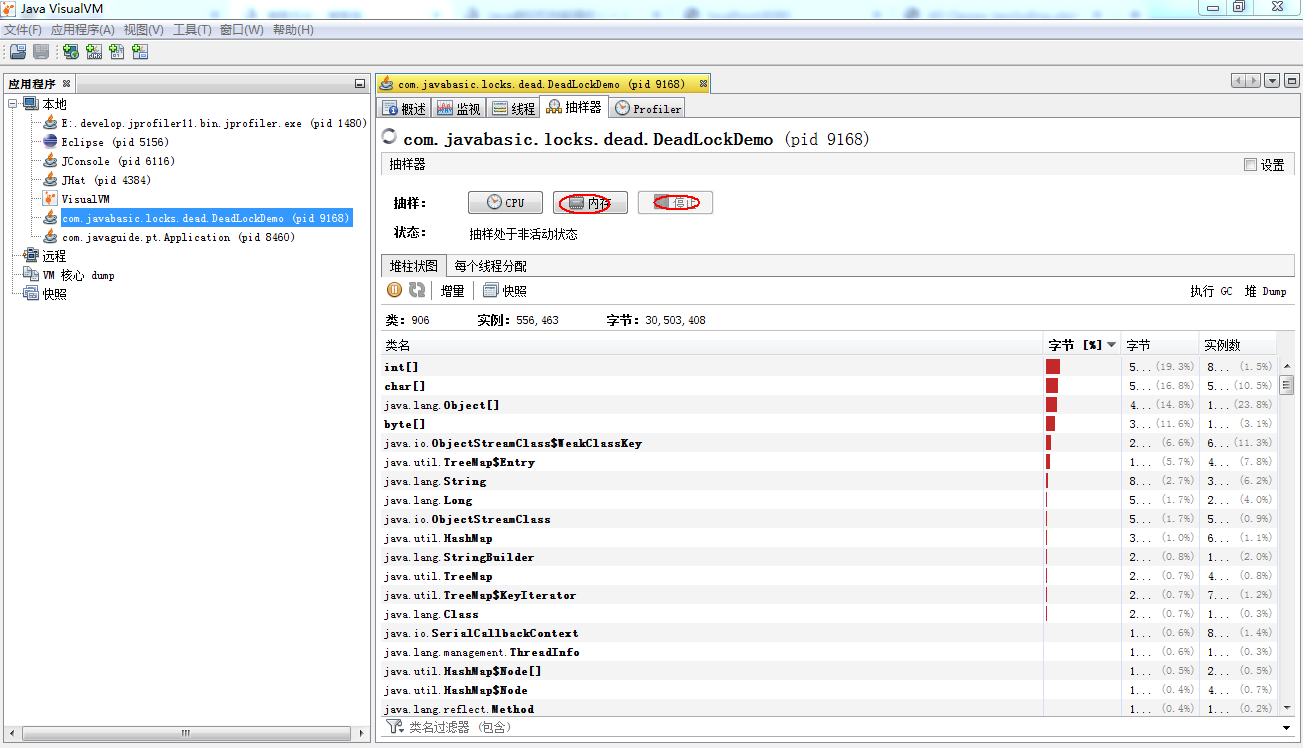Click the 远程 remote hosts icon
The image size is (1303, 748).
tap(31, 256)
